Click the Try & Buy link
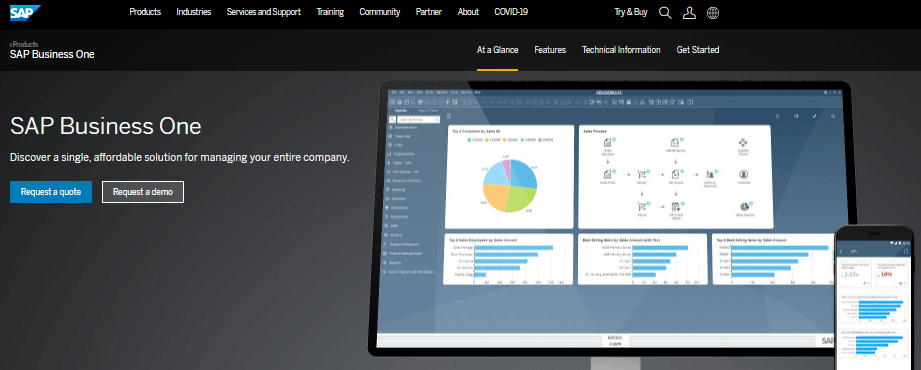The image size is (921, 370). click(631, 12)
